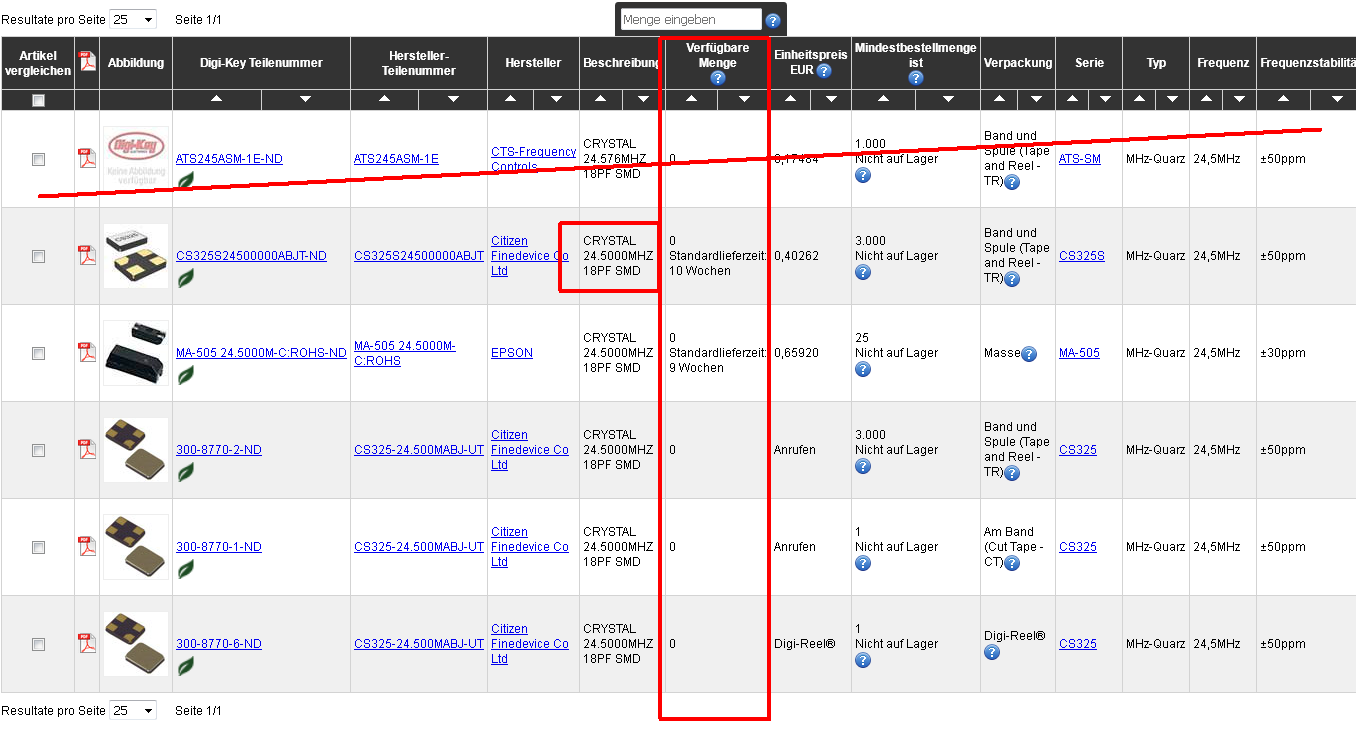Viewport: 1356px width, 729px height.
Task: Open product thumbnail for MA-505 crystal
Action: click(x=136, y=352)
